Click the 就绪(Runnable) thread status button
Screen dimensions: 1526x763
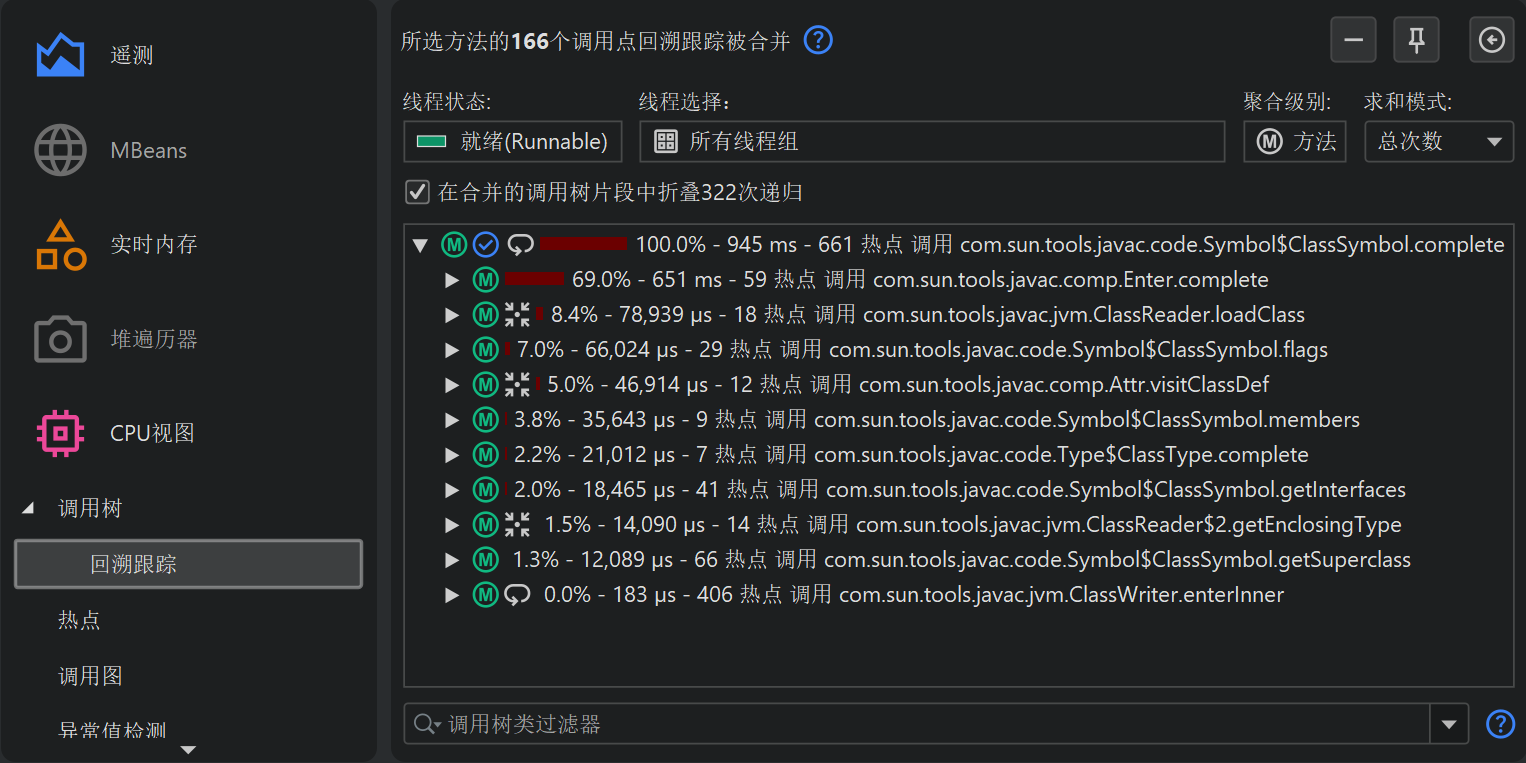(512, 142)
